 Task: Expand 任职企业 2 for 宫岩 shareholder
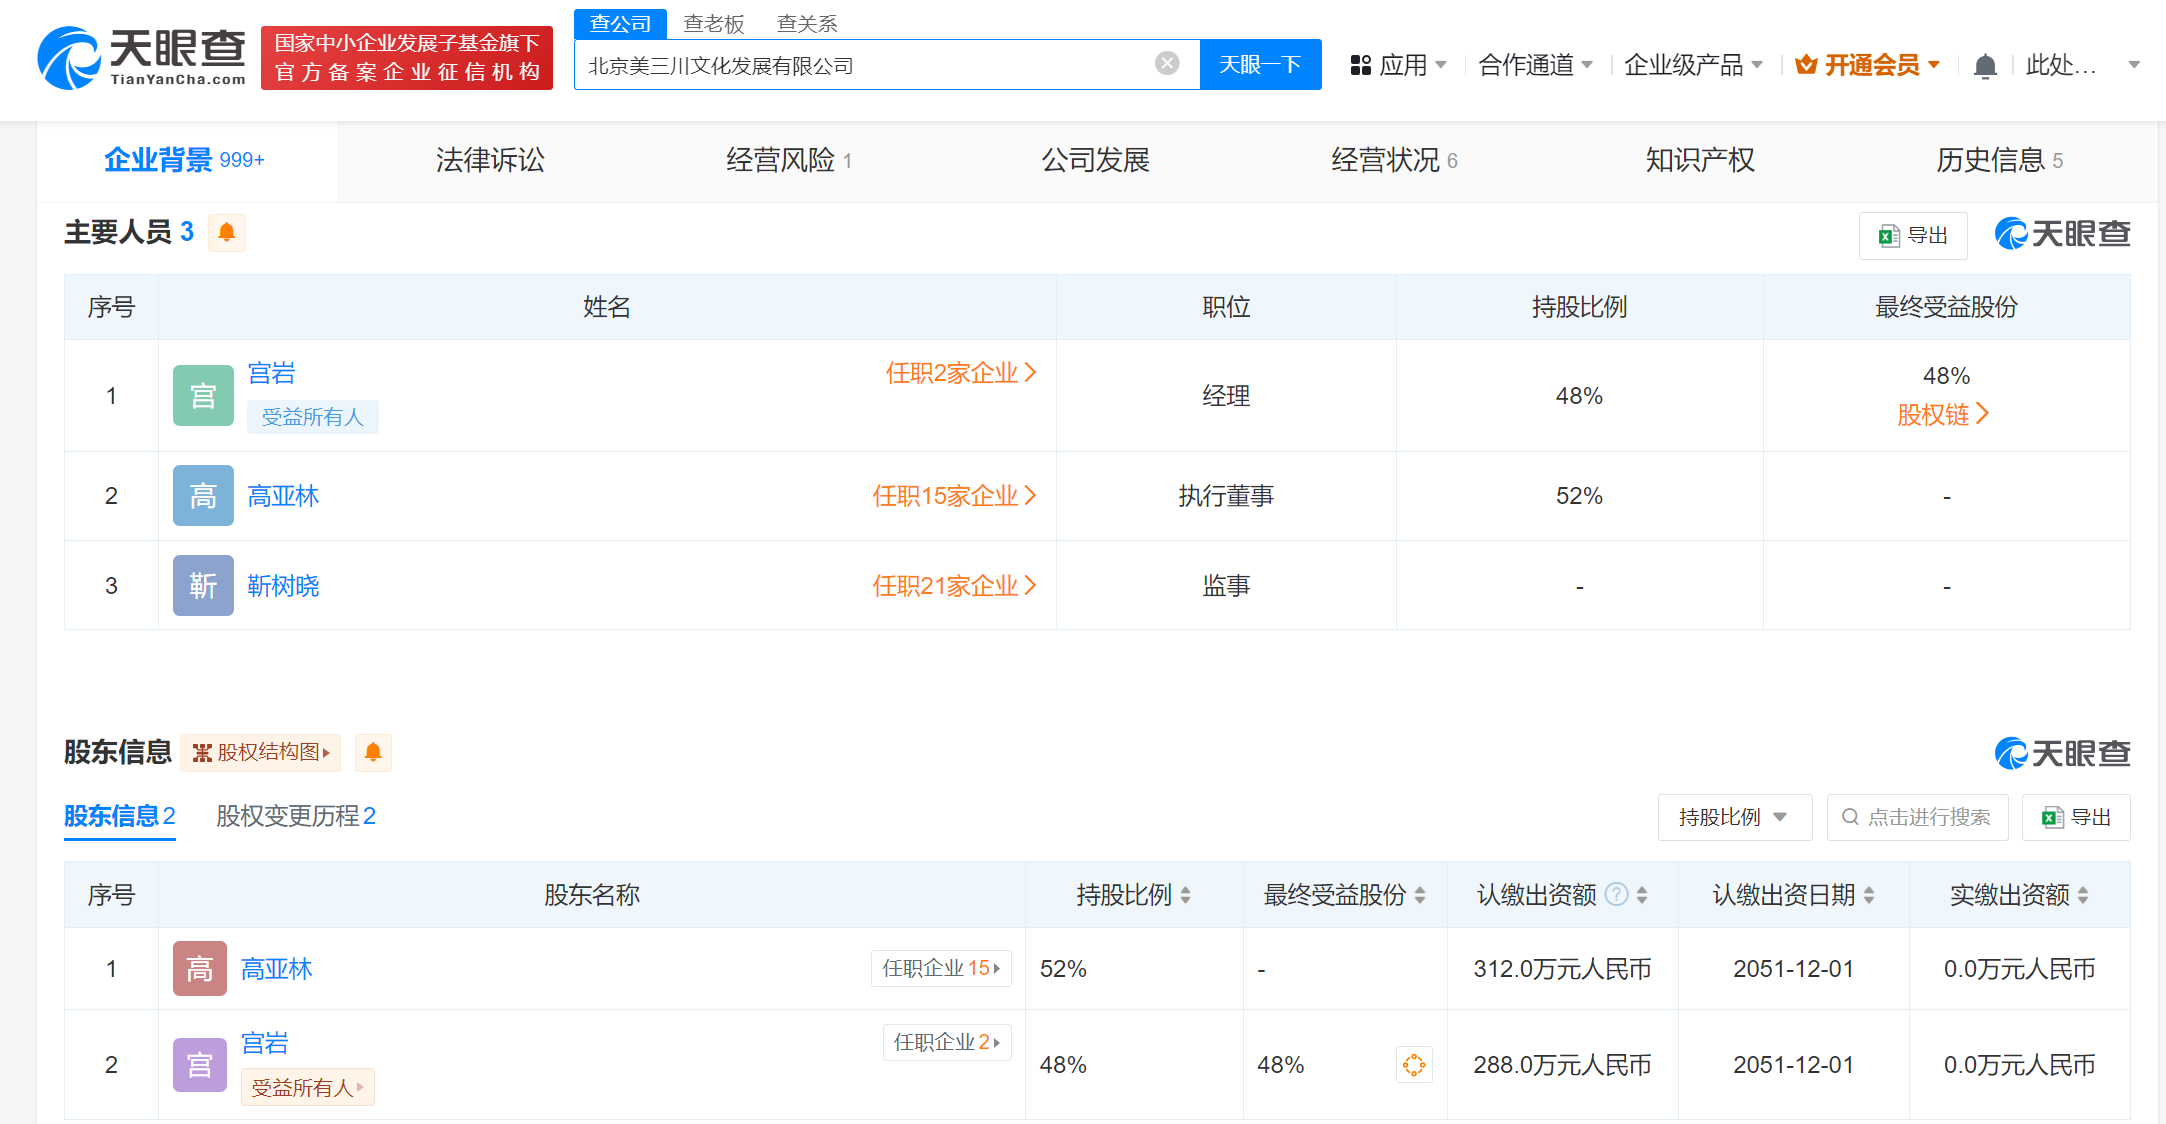click(x=947, y=1042)
